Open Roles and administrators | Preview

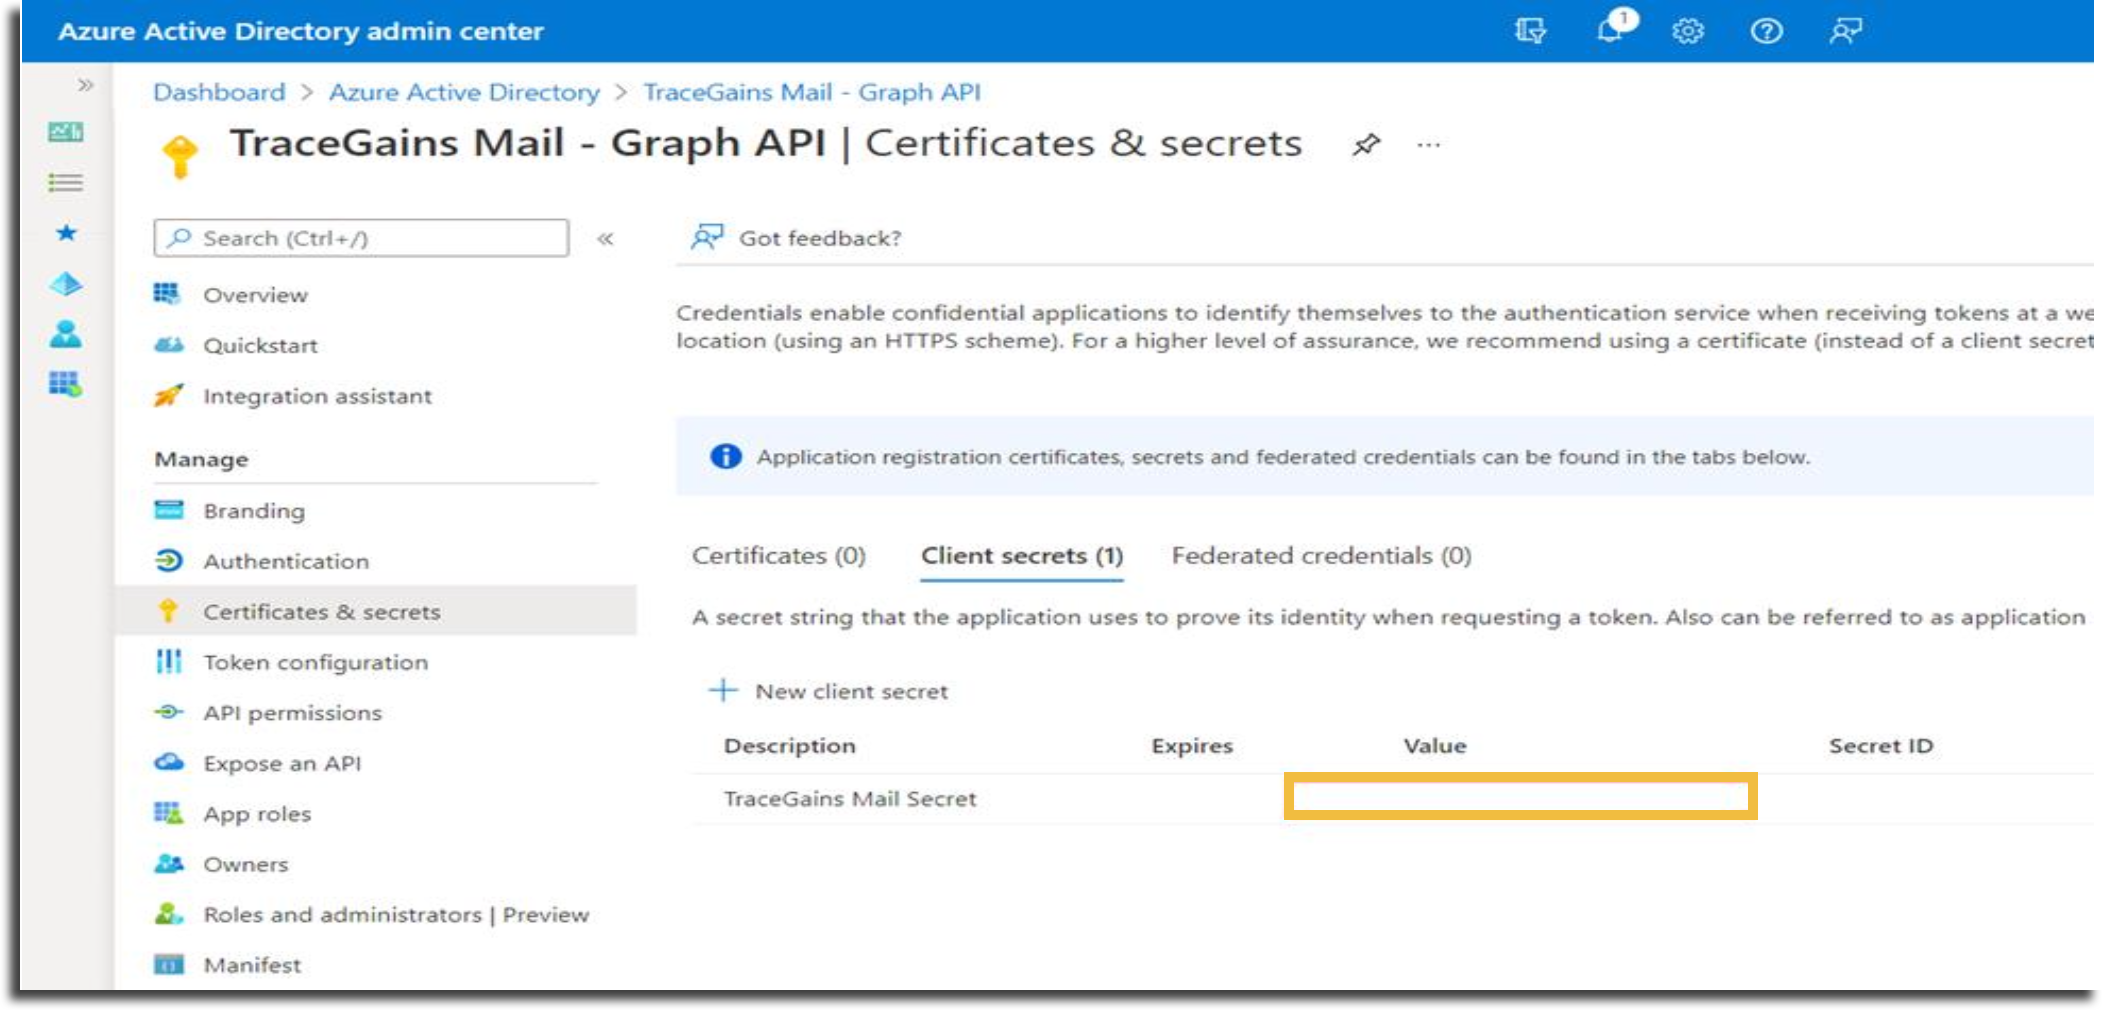click(396, 915)
